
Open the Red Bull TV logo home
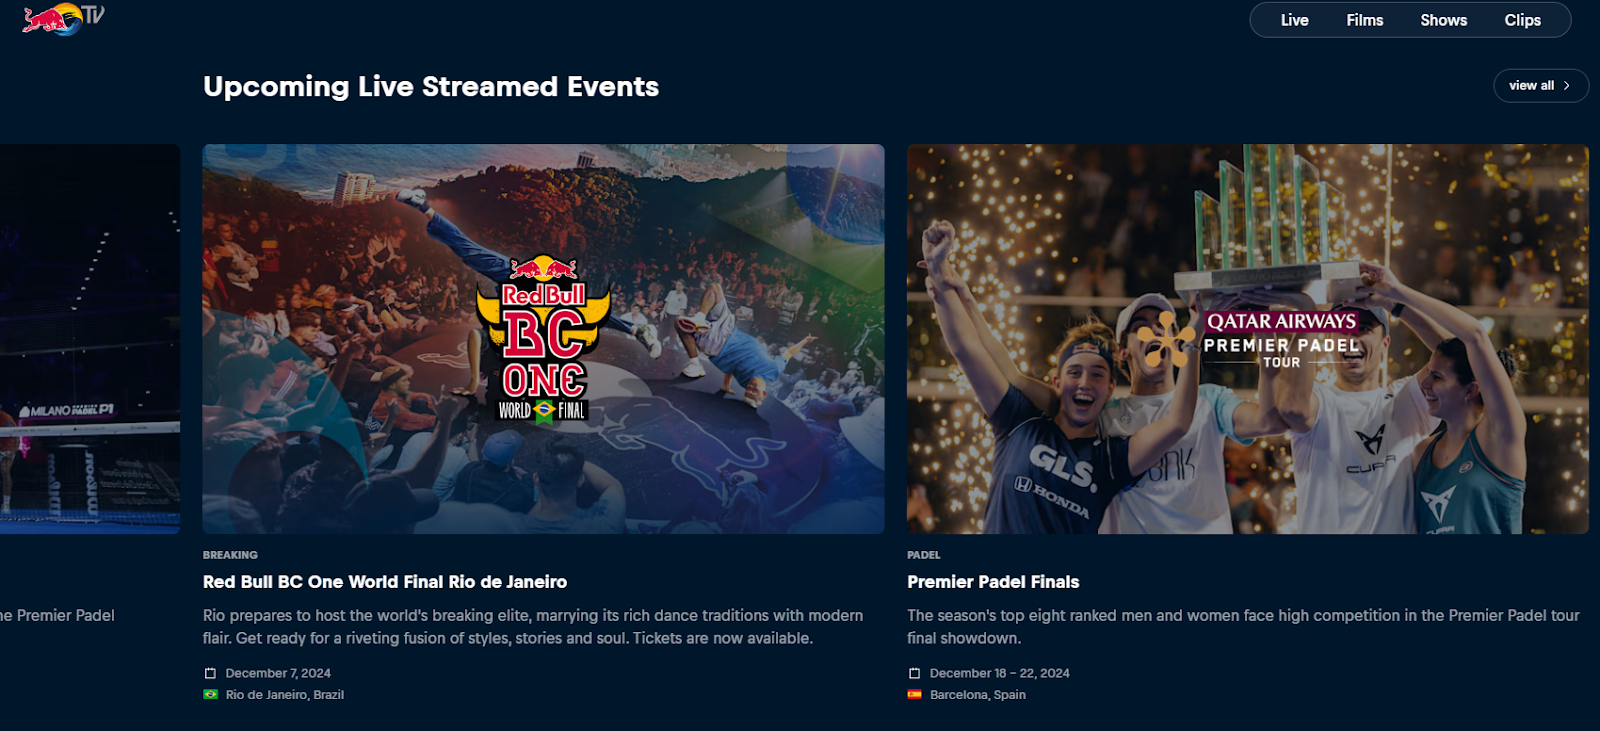tap(63, 19)
